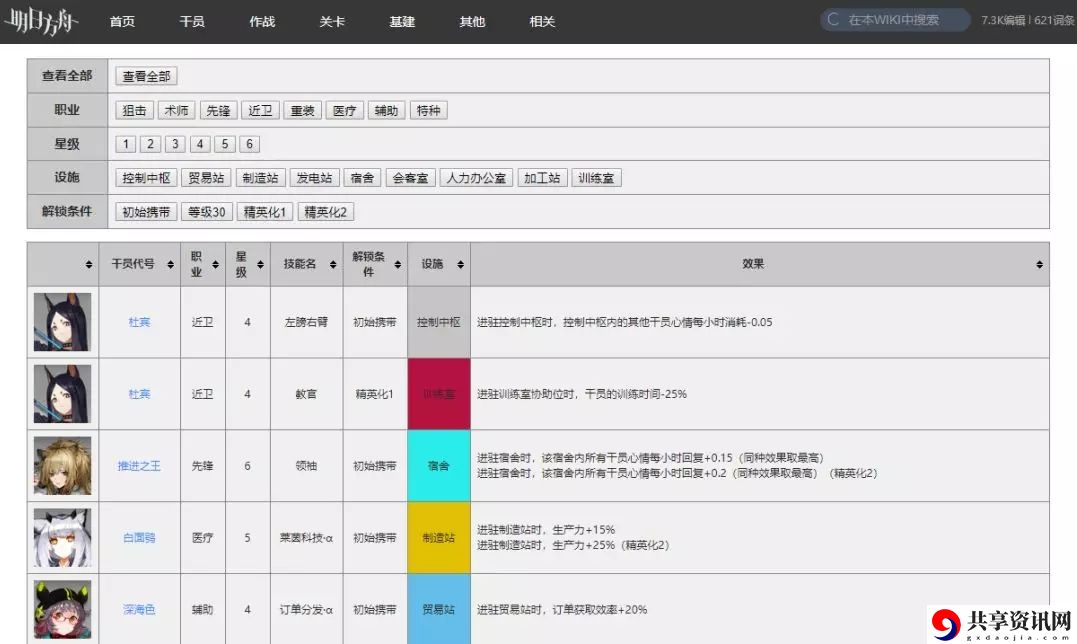Toggle the 近卫 class filter

[x=260, y=111]
